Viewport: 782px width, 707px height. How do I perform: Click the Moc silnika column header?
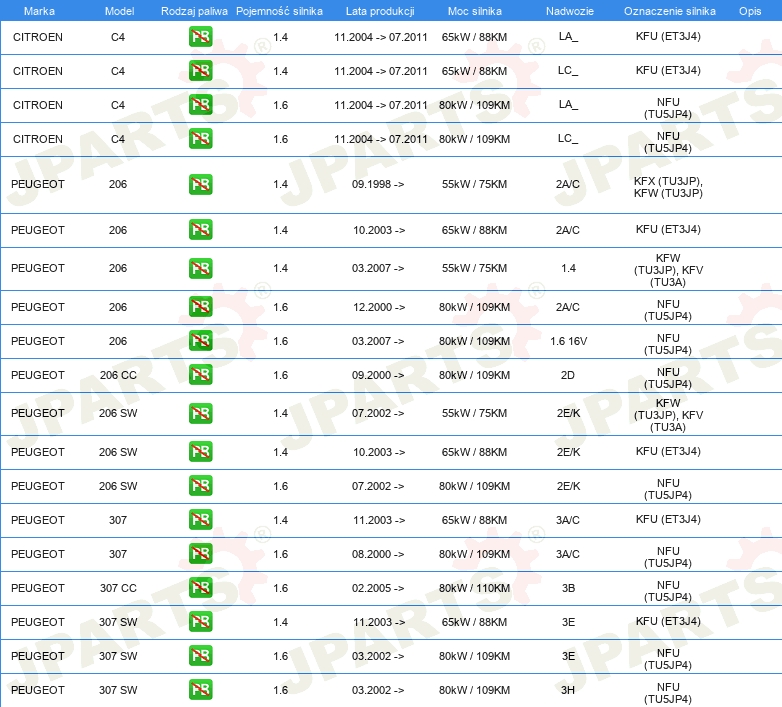(x=474, y=11)
